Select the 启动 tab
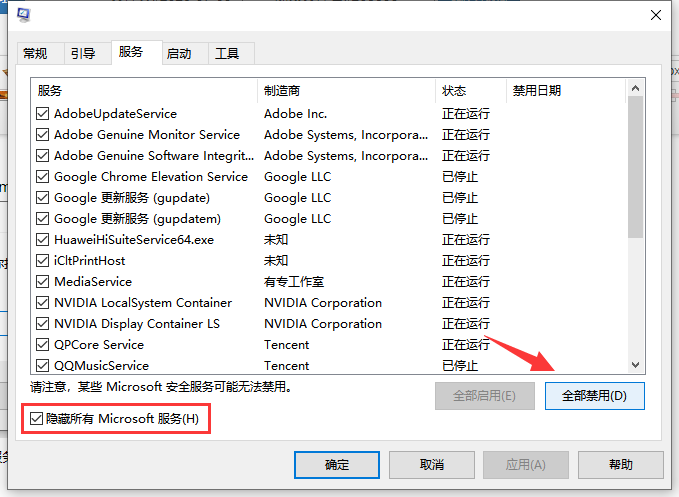The image size is (679, 497). tap(179, 53)
